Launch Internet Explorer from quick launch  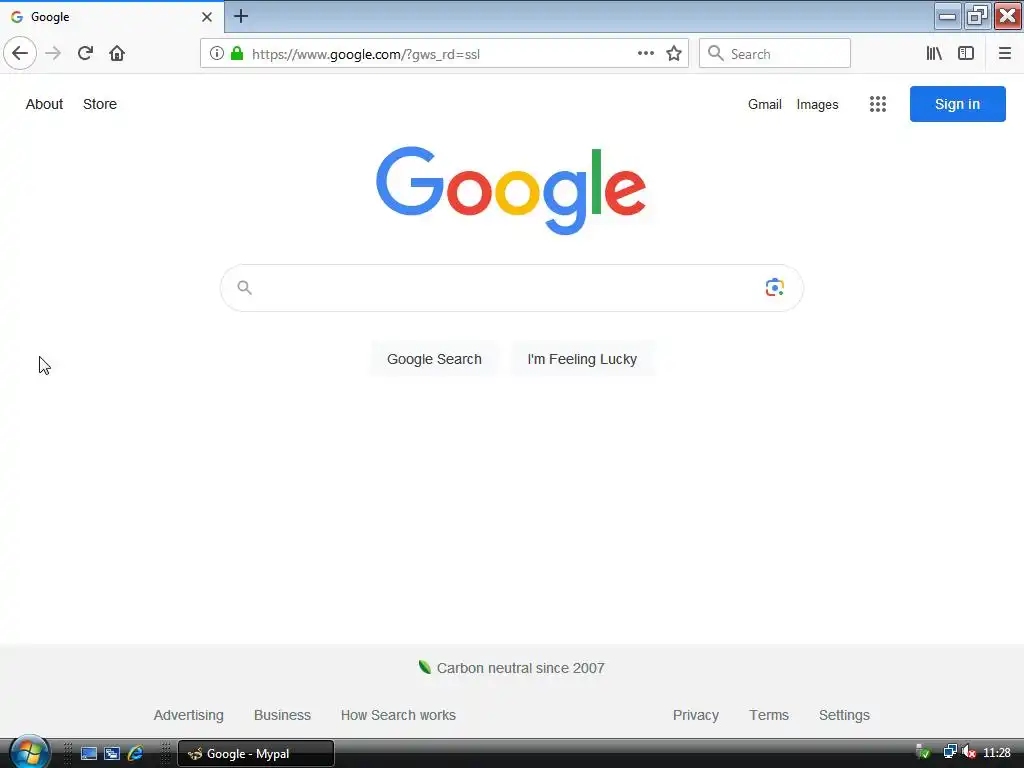[x=135, y=754]
